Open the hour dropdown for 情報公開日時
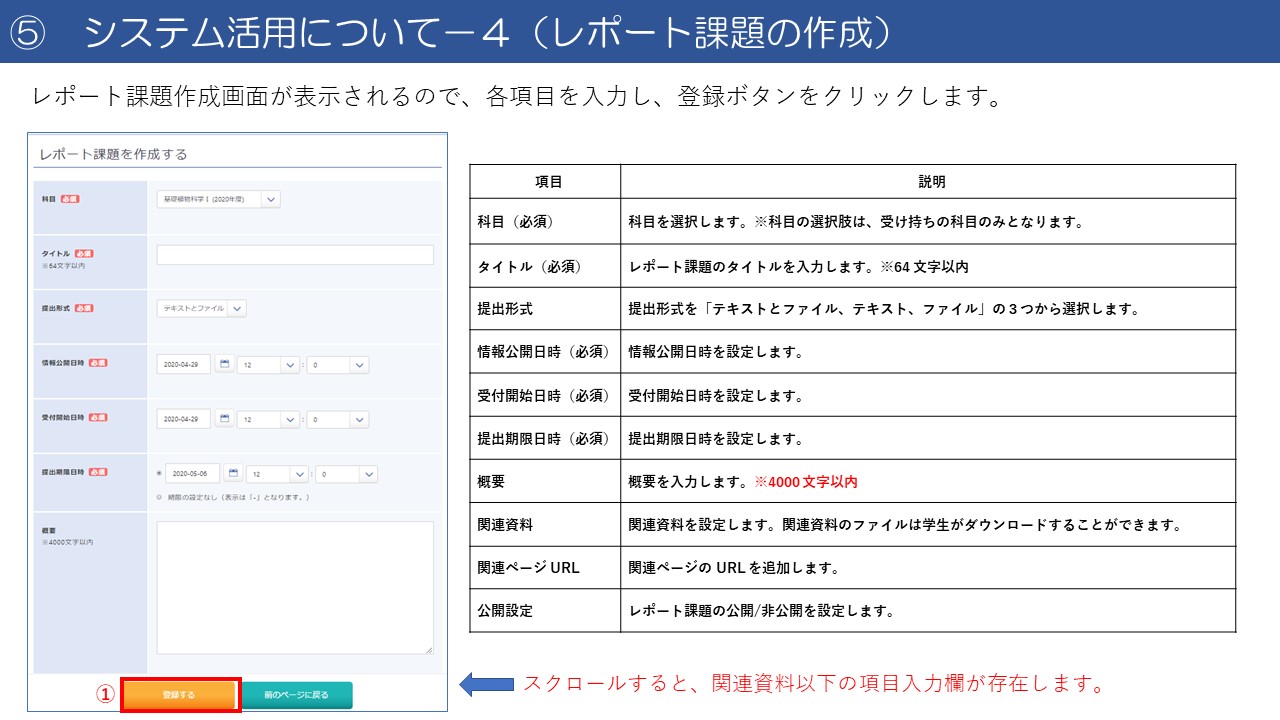The image size is (1280, 720). 269,365
